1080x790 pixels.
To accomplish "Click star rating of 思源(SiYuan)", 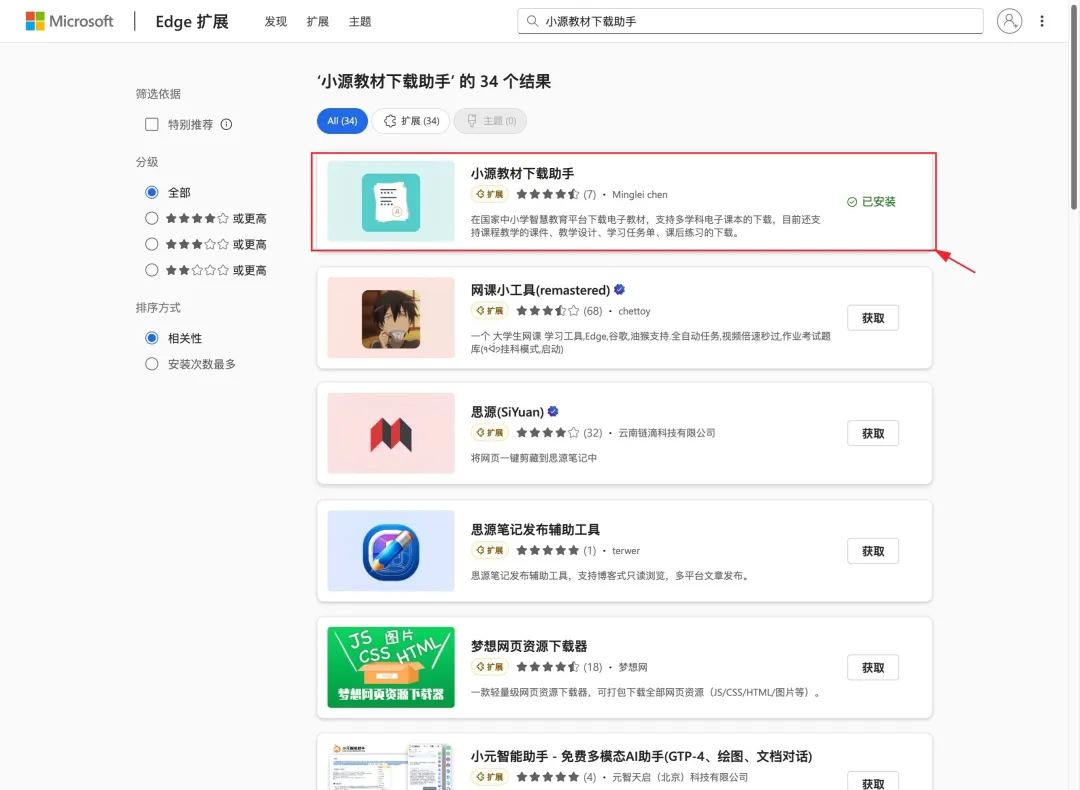I will pos(548,433).
